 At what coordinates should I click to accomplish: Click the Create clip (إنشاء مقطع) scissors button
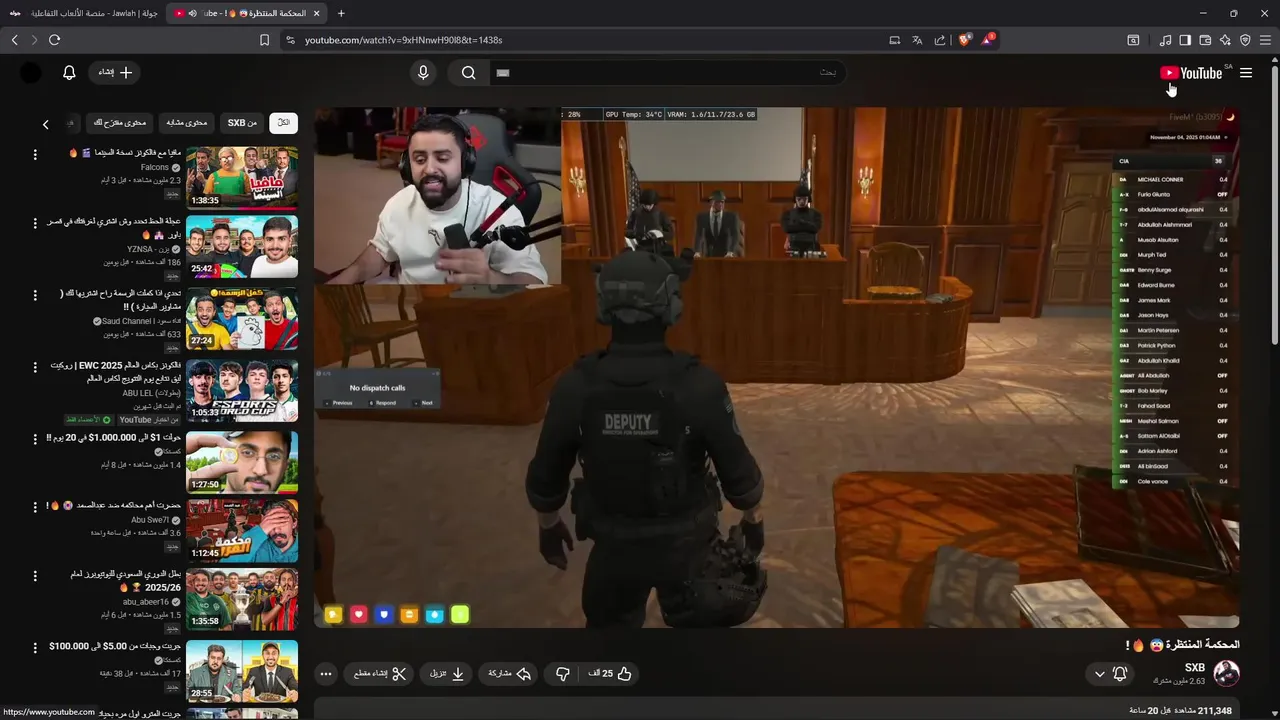click(x=380, y=674)
